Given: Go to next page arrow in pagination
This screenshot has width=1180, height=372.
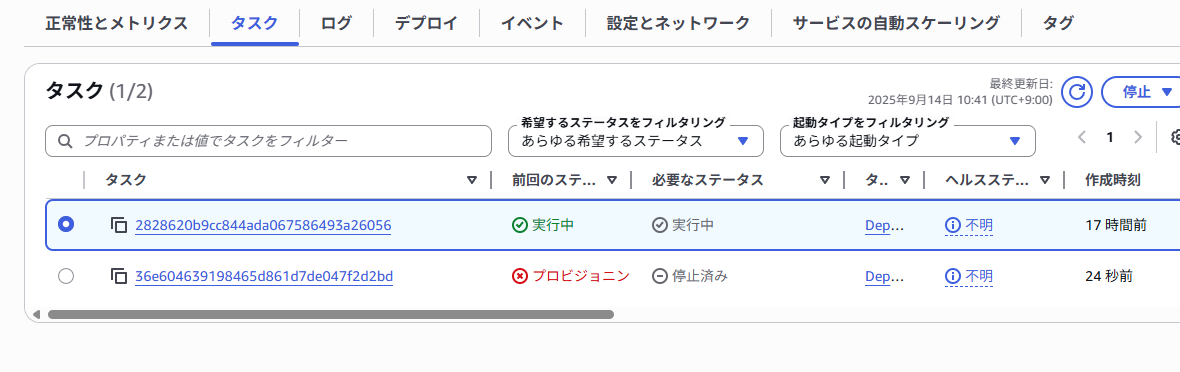Looking at the screenshot, I should coord(1138,137).
